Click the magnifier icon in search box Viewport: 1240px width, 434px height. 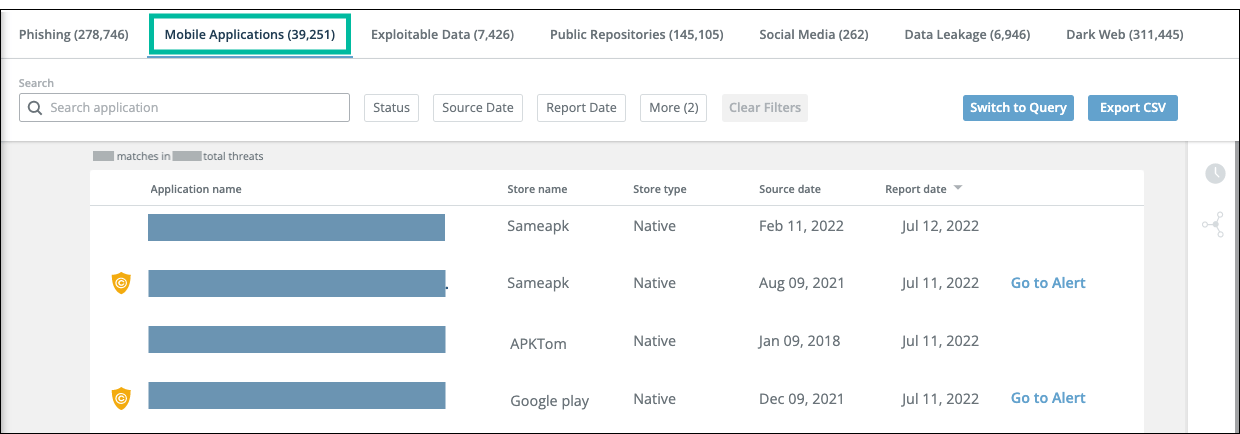click(35, 108)
